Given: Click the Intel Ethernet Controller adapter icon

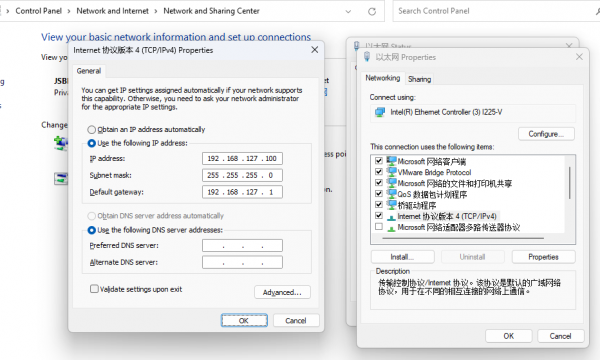Looking at the screenshot, I should (x=380, y=112).
